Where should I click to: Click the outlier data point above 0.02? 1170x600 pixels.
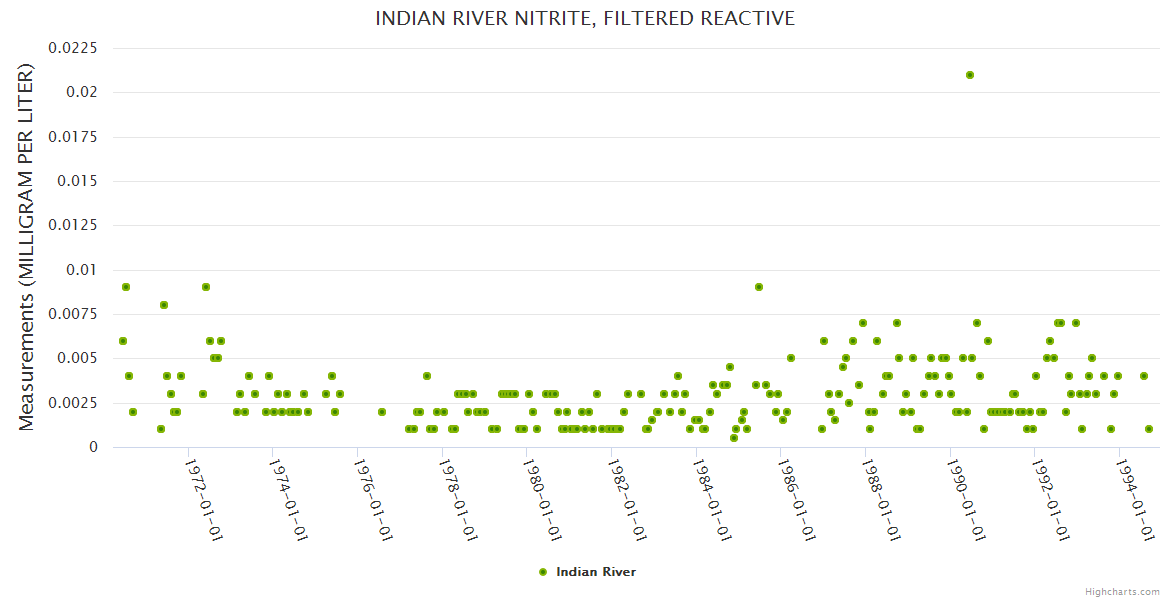[x=969, y=75]
